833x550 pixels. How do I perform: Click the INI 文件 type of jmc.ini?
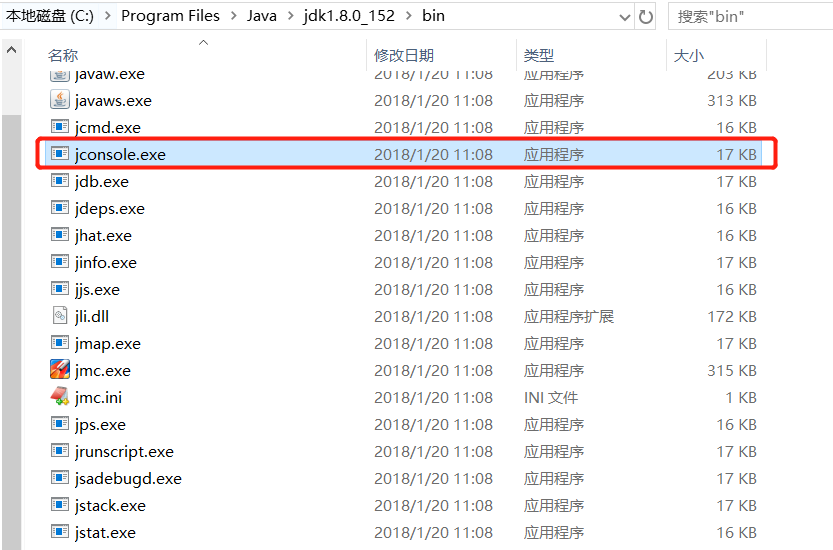[550, 397]
